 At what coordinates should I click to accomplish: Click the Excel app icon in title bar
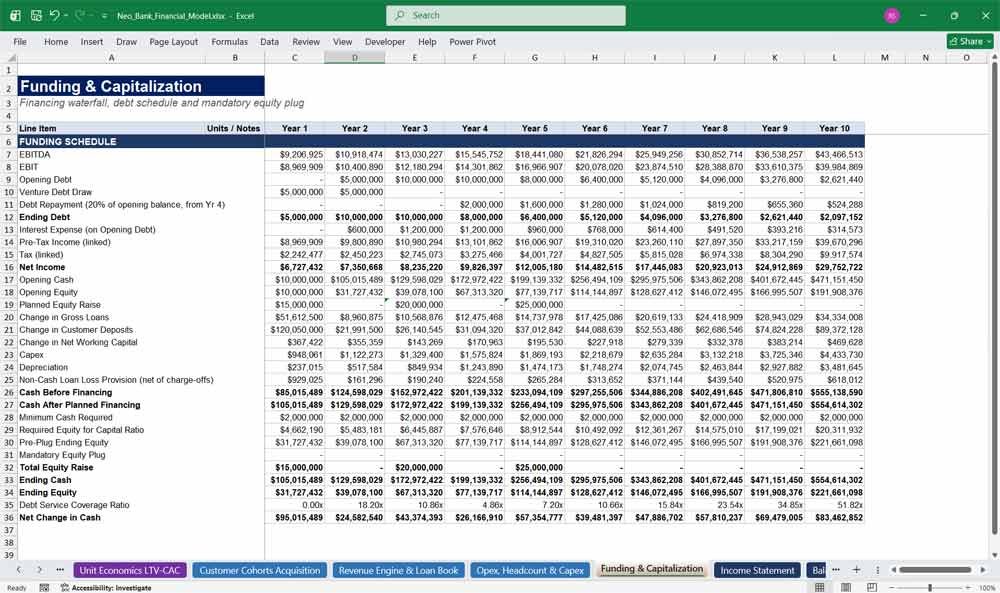(x=15, y=15)
